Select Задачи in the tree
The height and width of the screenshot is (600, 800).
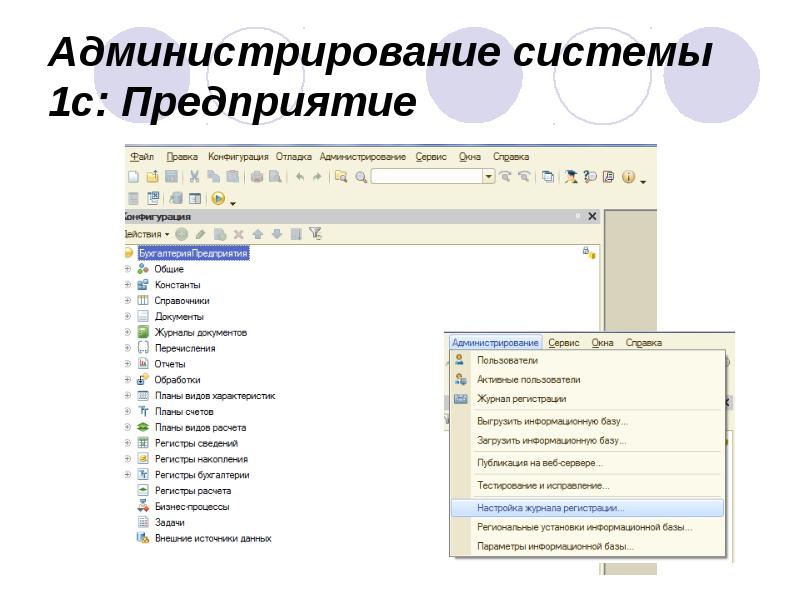click(x=169, y=522)
